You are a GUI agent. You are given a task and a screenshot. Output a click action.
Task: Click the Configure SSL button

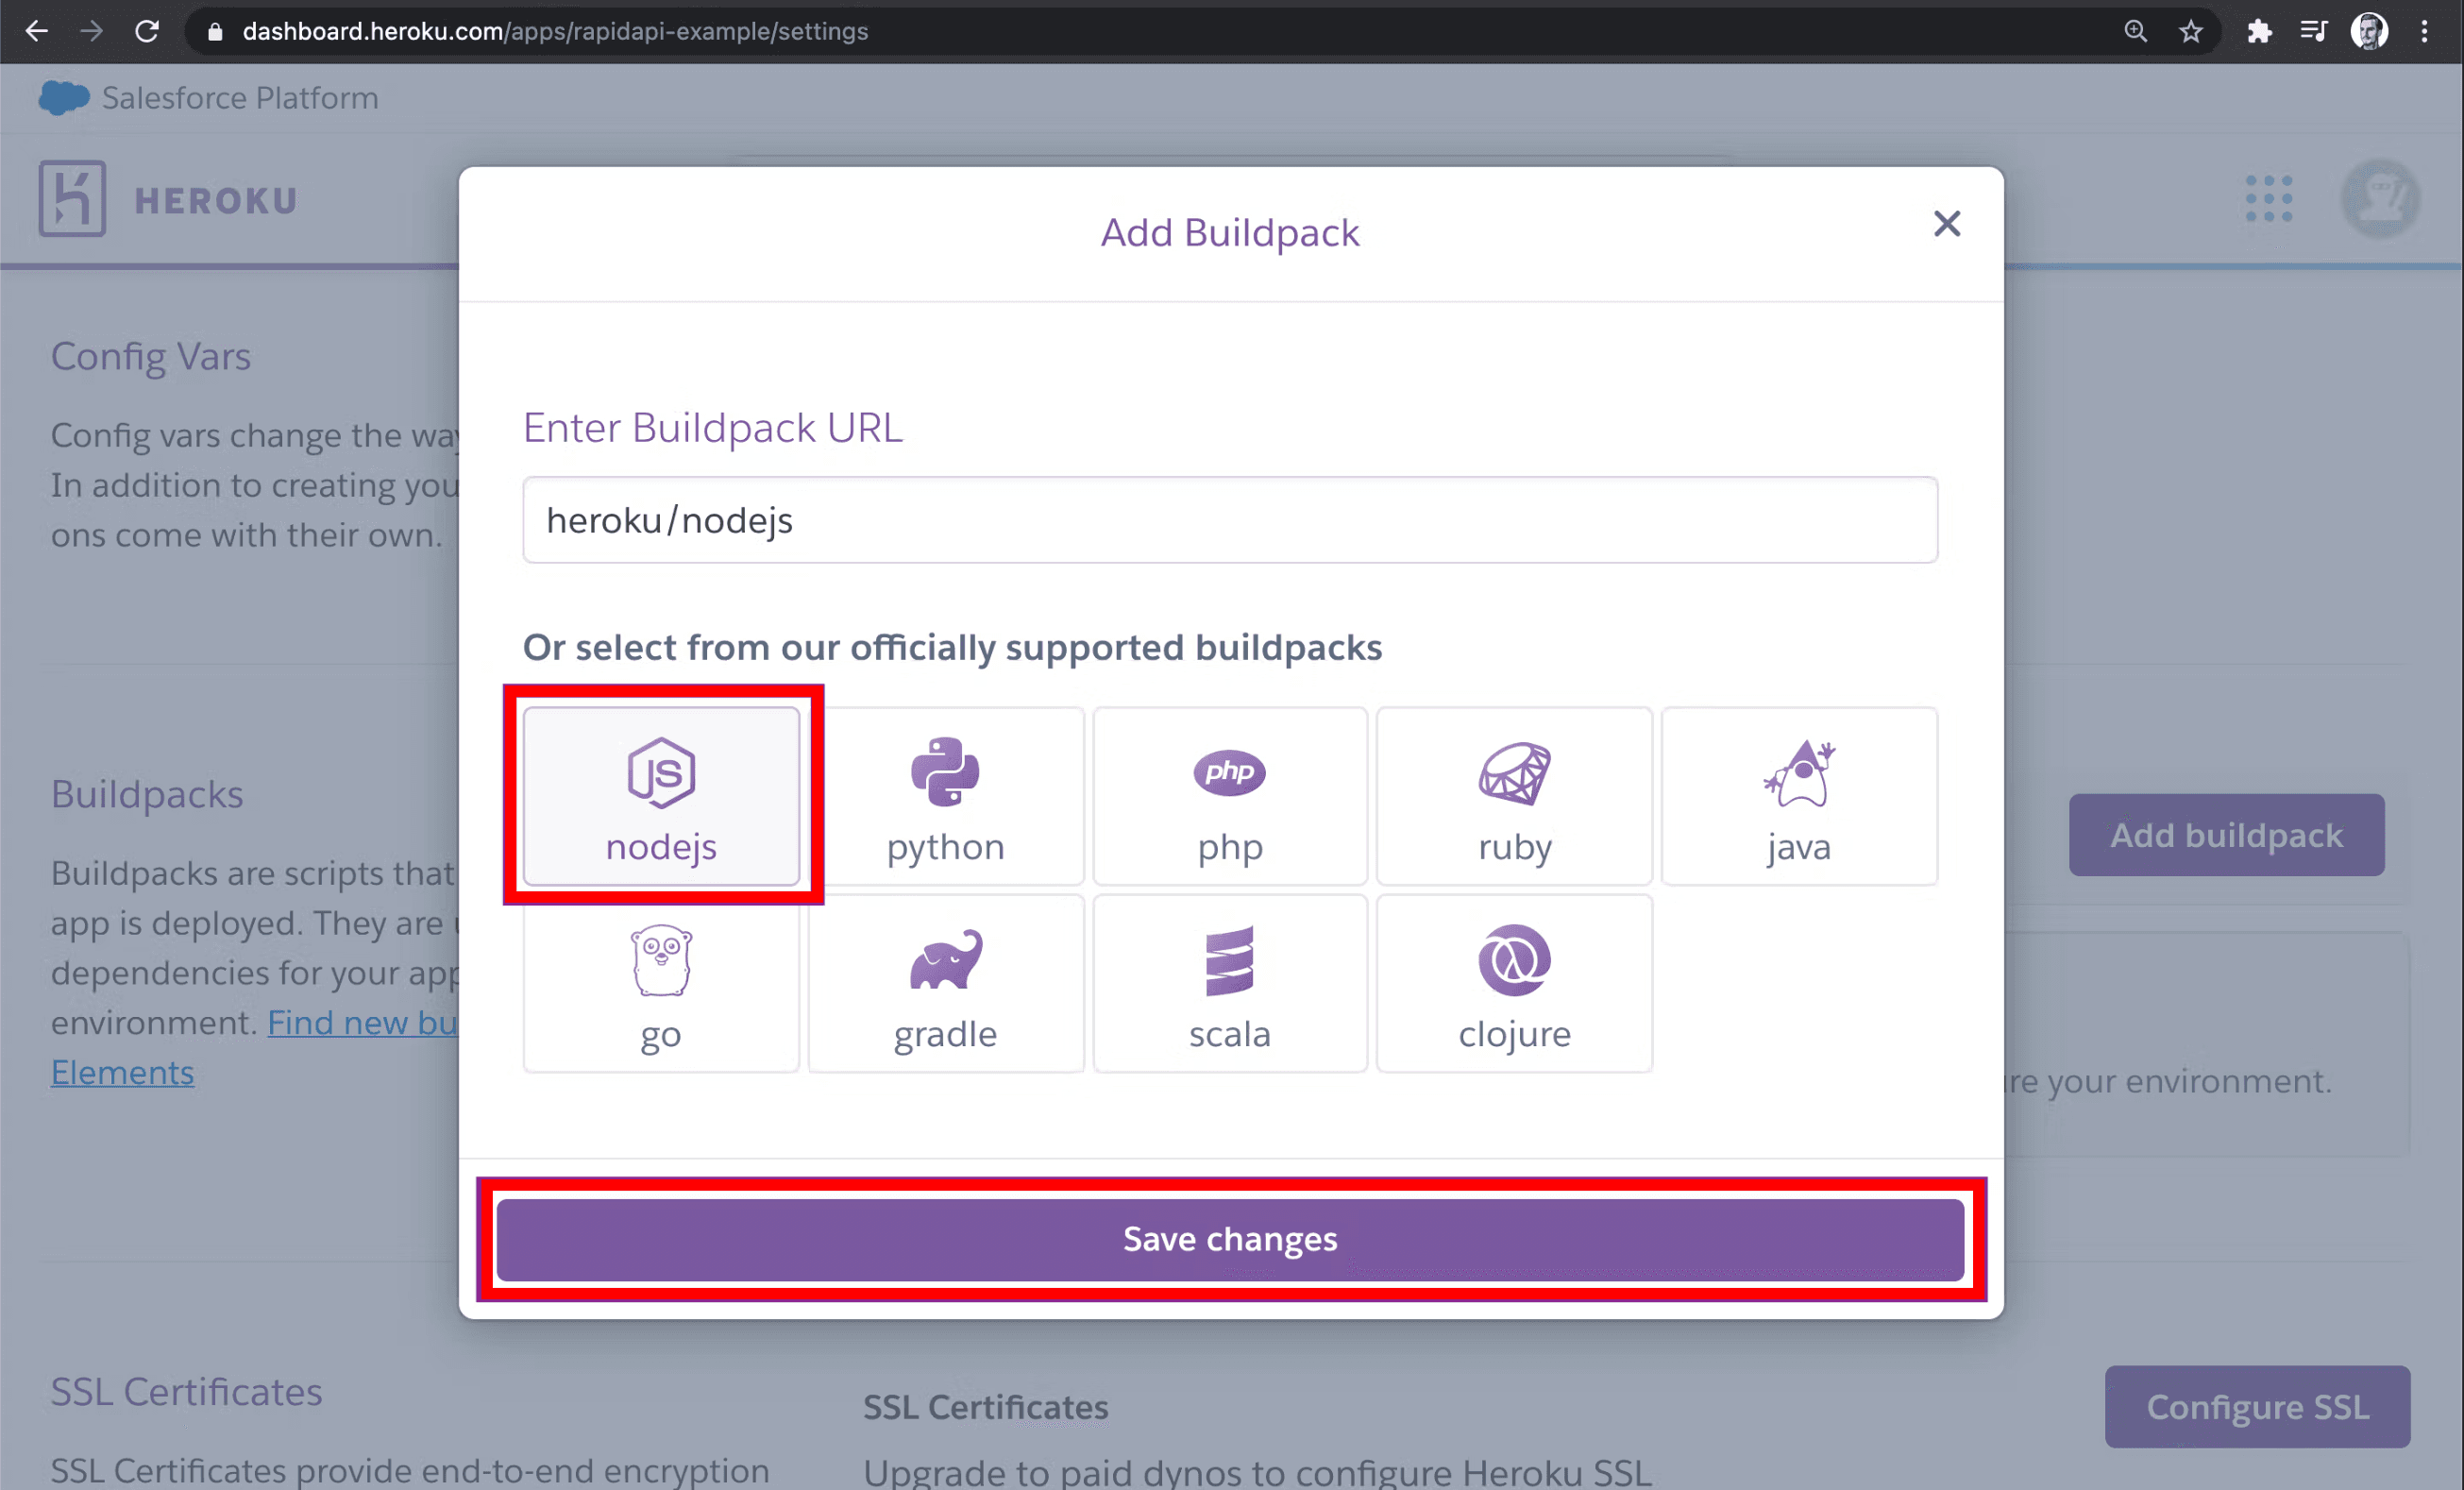coord(2257,1406)
